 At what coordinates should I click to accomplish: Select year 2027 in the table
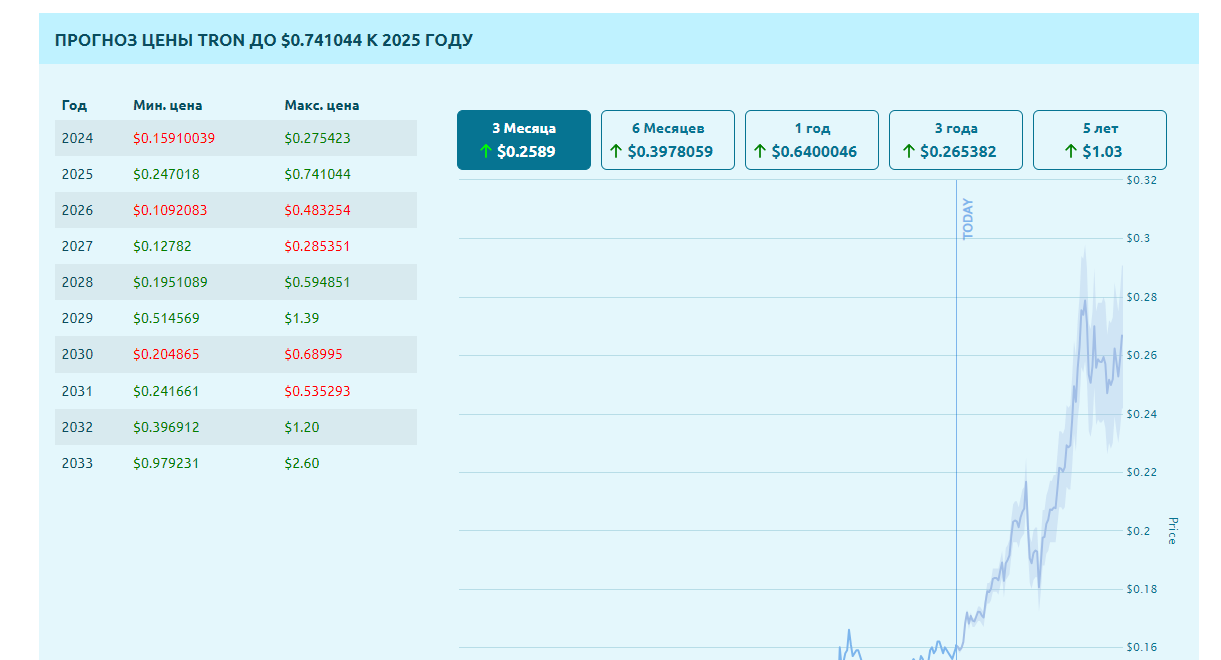click(77, 246)
